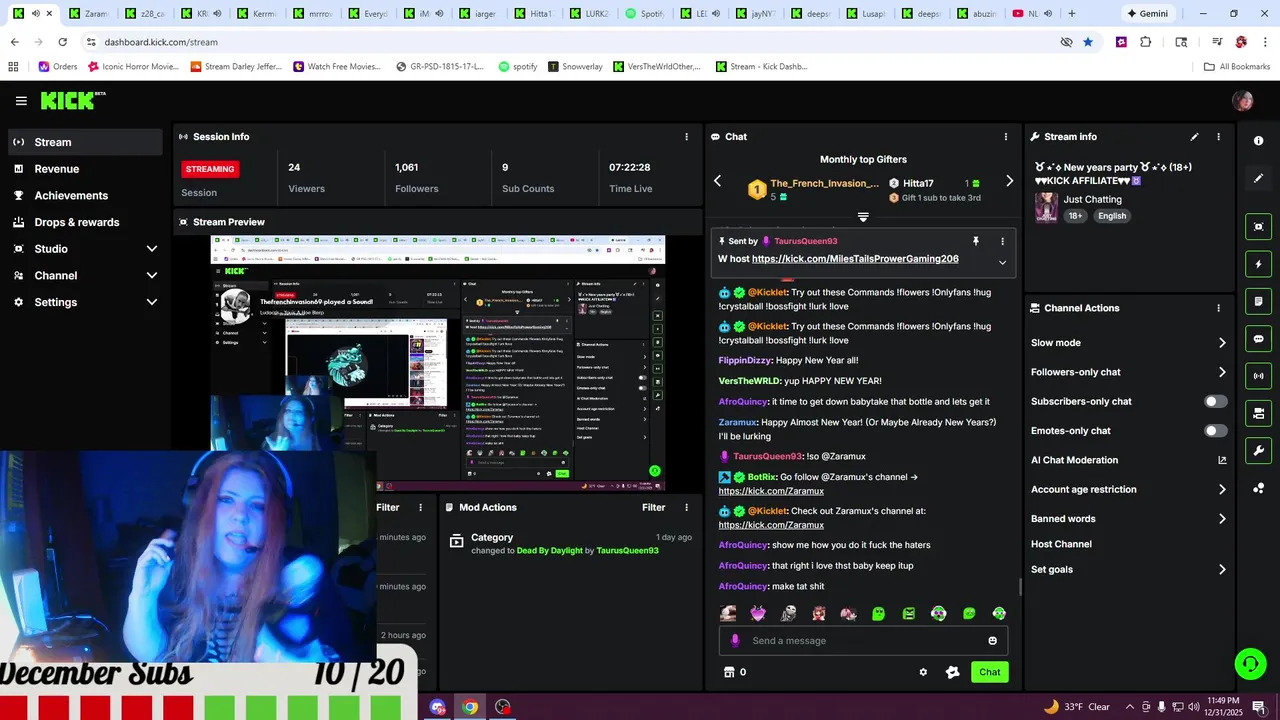Click the chat scrollbar thumb
This screenshot has height=720, width=1280.
(1020, 587)
